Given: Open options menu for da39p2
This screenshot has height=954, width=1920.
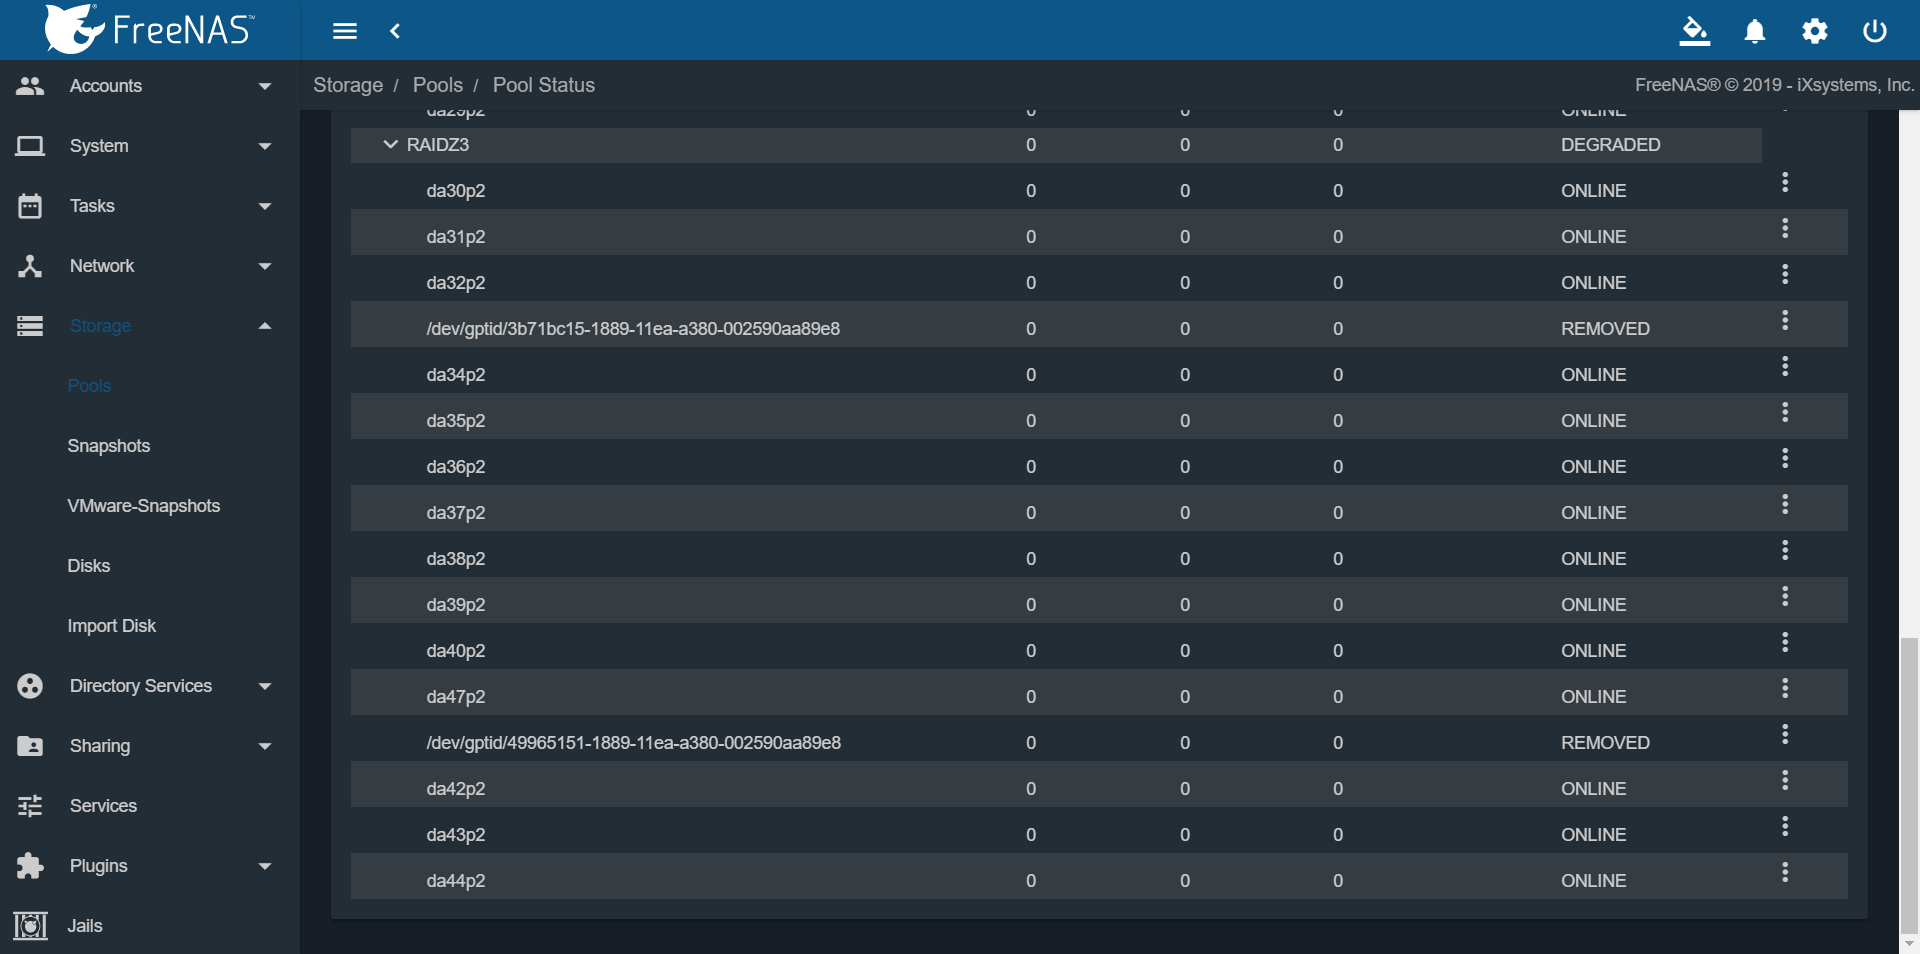Looking at the screenshot, I should (x=1785, y=596).
